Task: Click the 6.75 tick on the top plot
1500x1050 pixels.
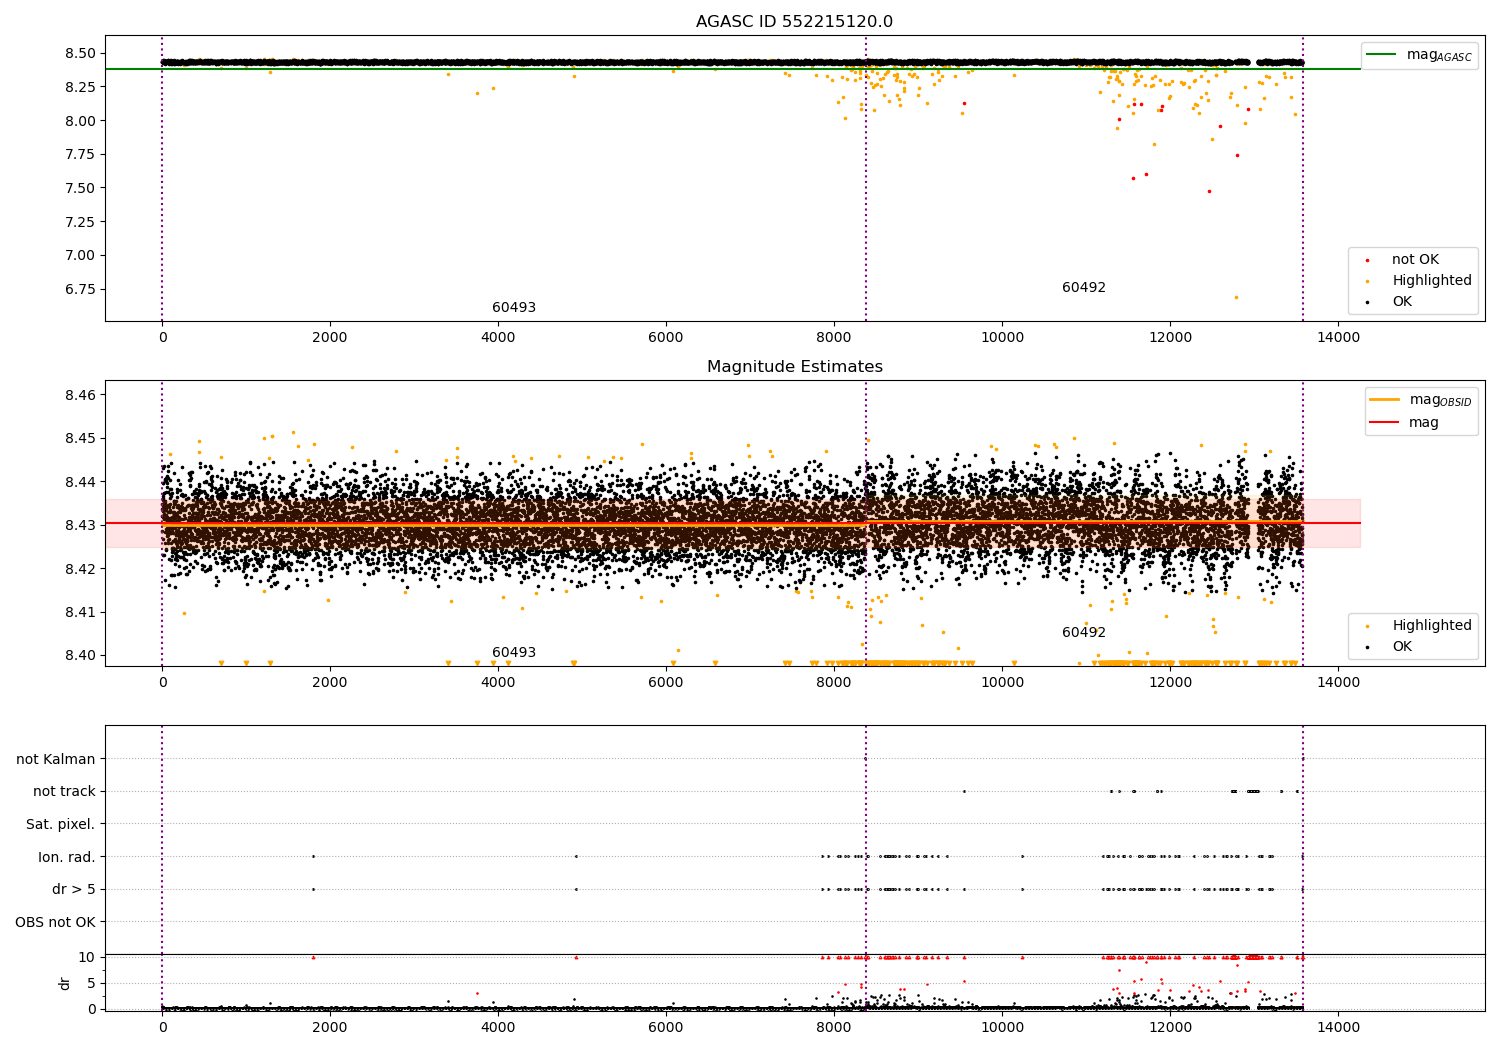Action: pos(80,289)
